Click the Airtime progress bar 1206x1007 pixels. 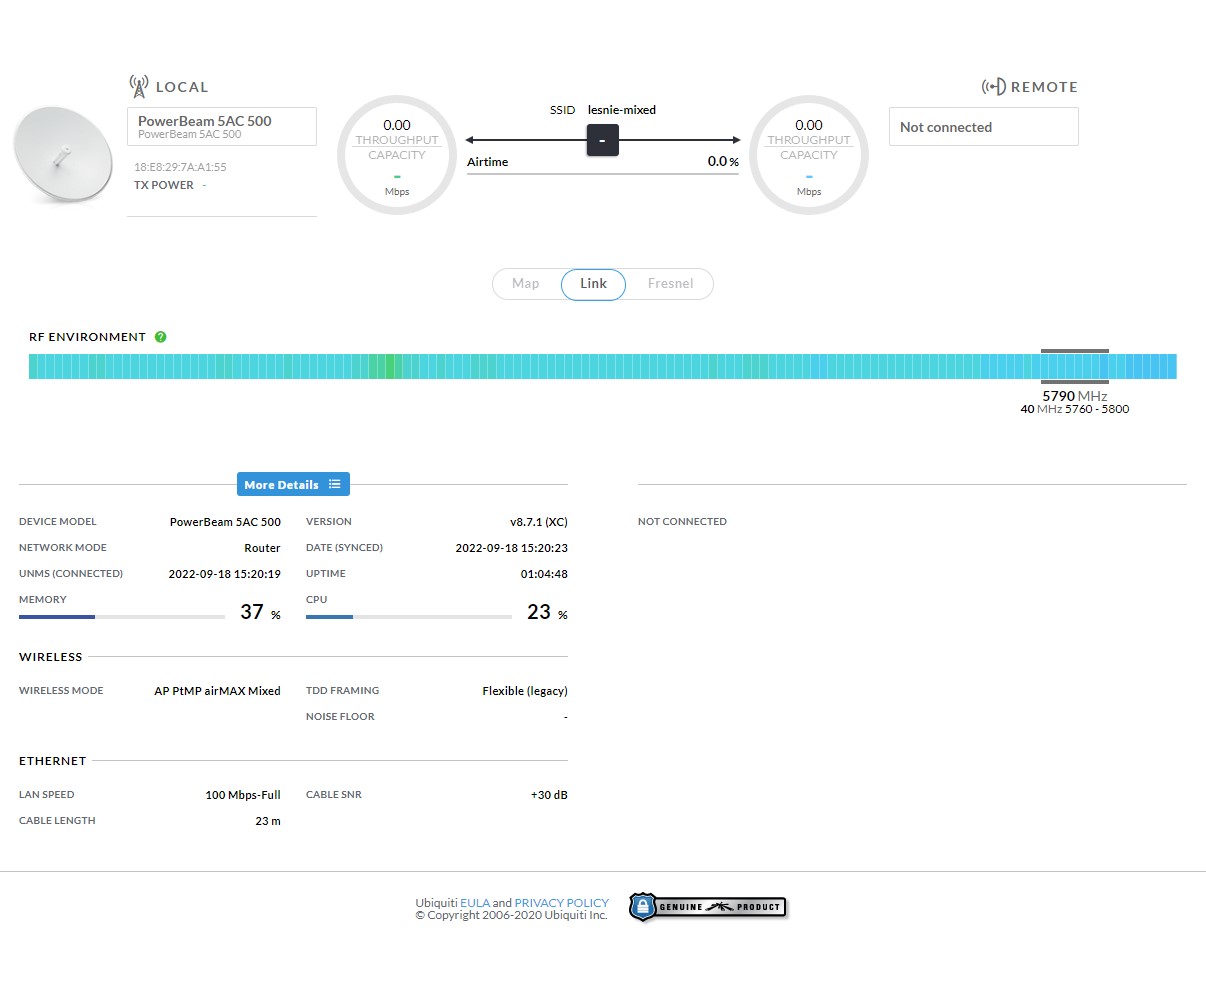tap(602, 174)
